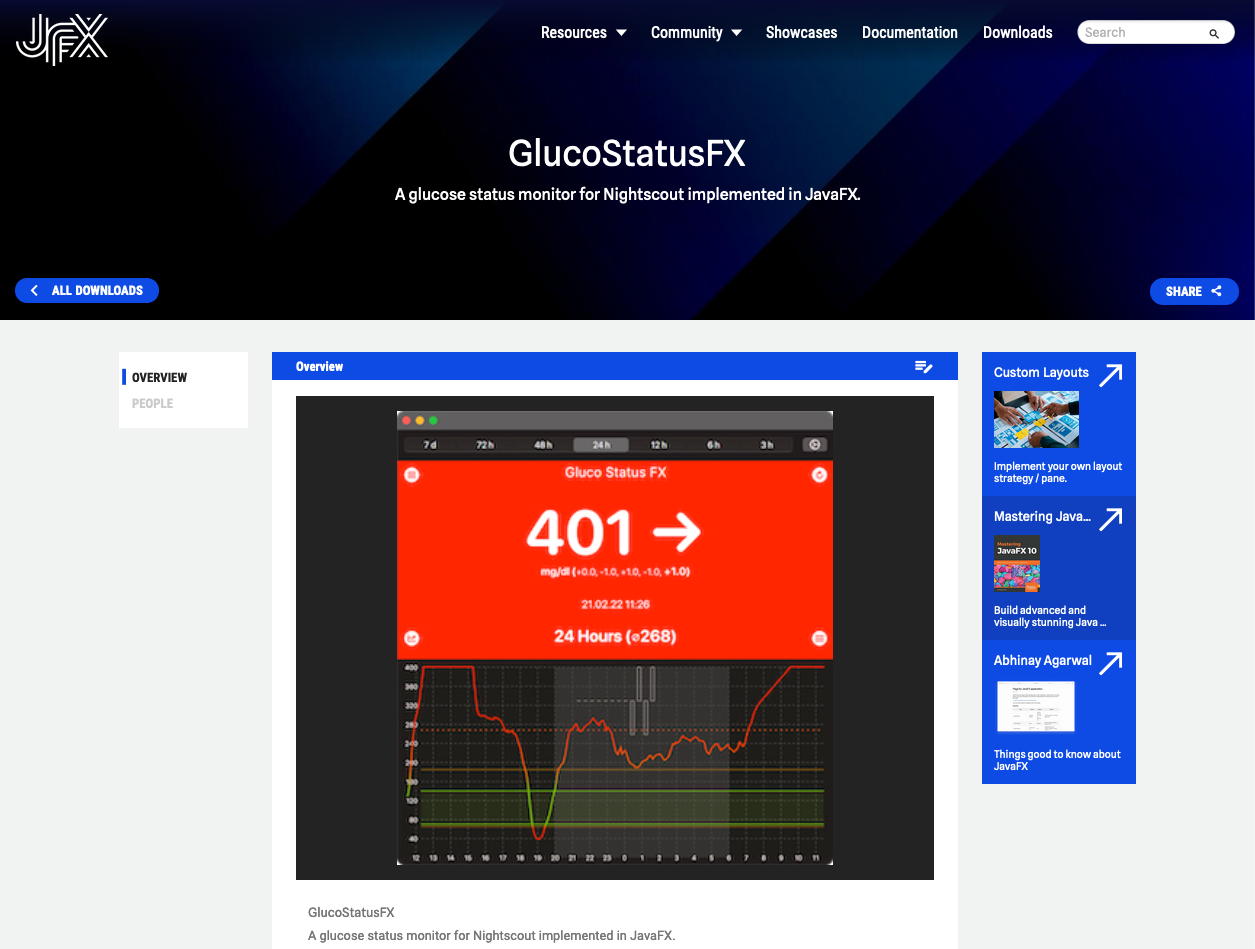Click the Abhinay Agarwal article thumbnail
Viewport: 1255px width, 949px height.
[1036, 707]
